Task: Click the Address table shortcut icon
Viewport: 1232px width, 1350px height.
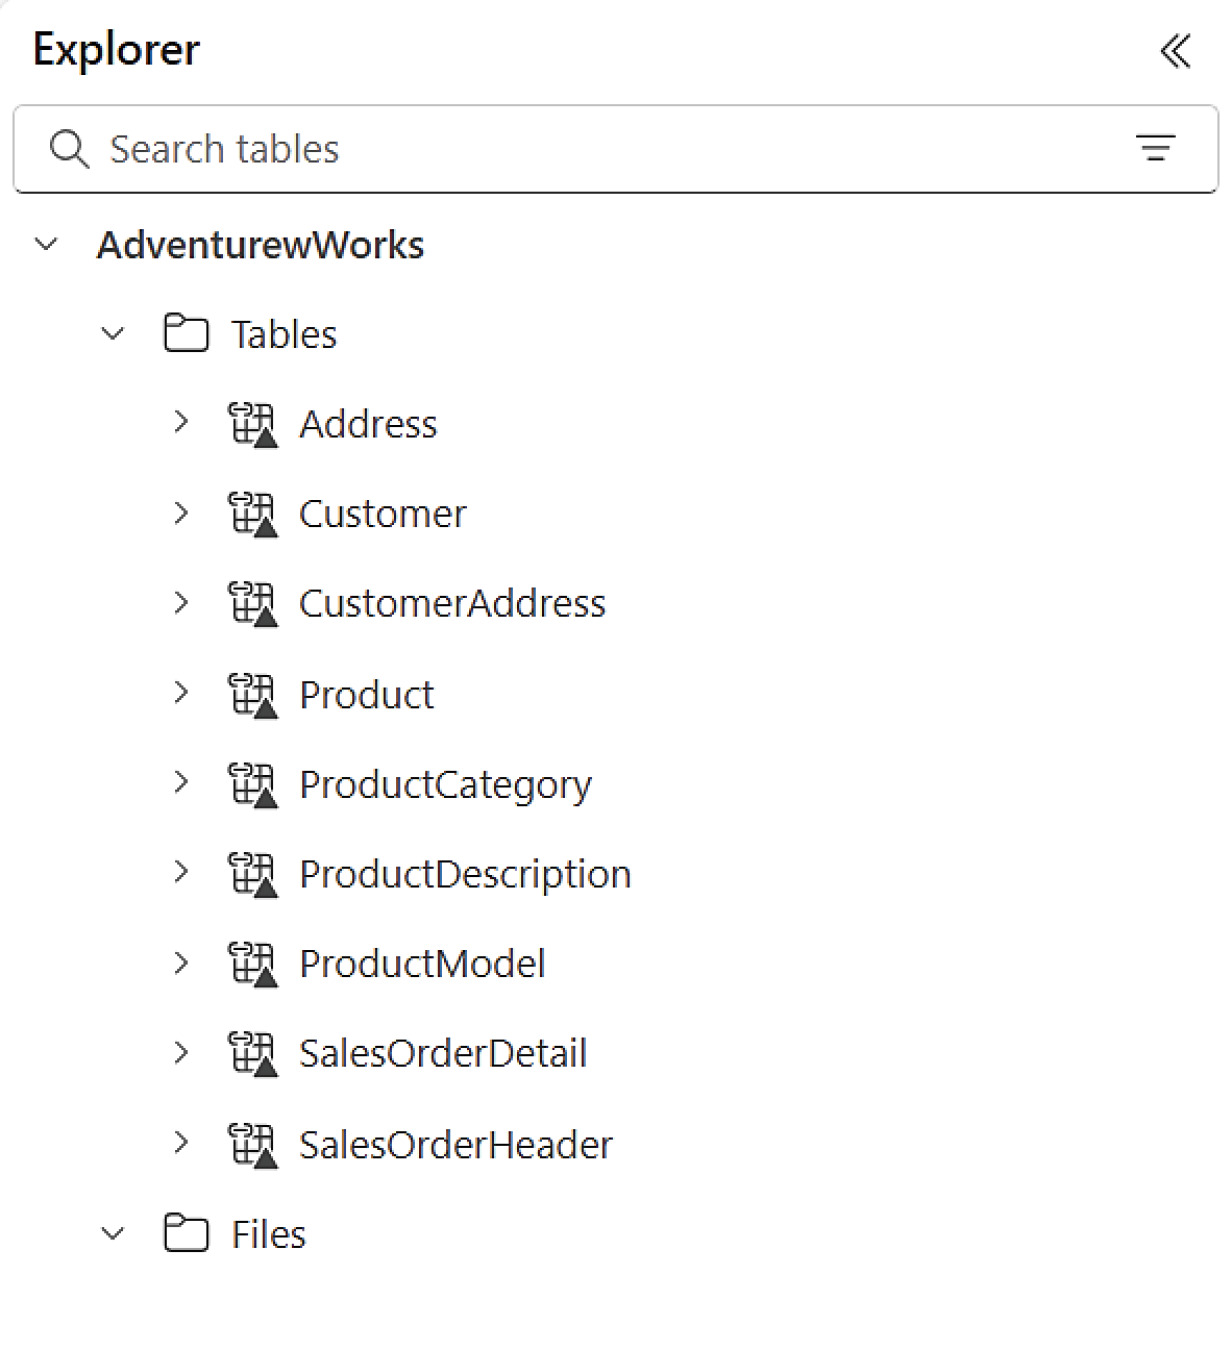Action: pos(252,424)
